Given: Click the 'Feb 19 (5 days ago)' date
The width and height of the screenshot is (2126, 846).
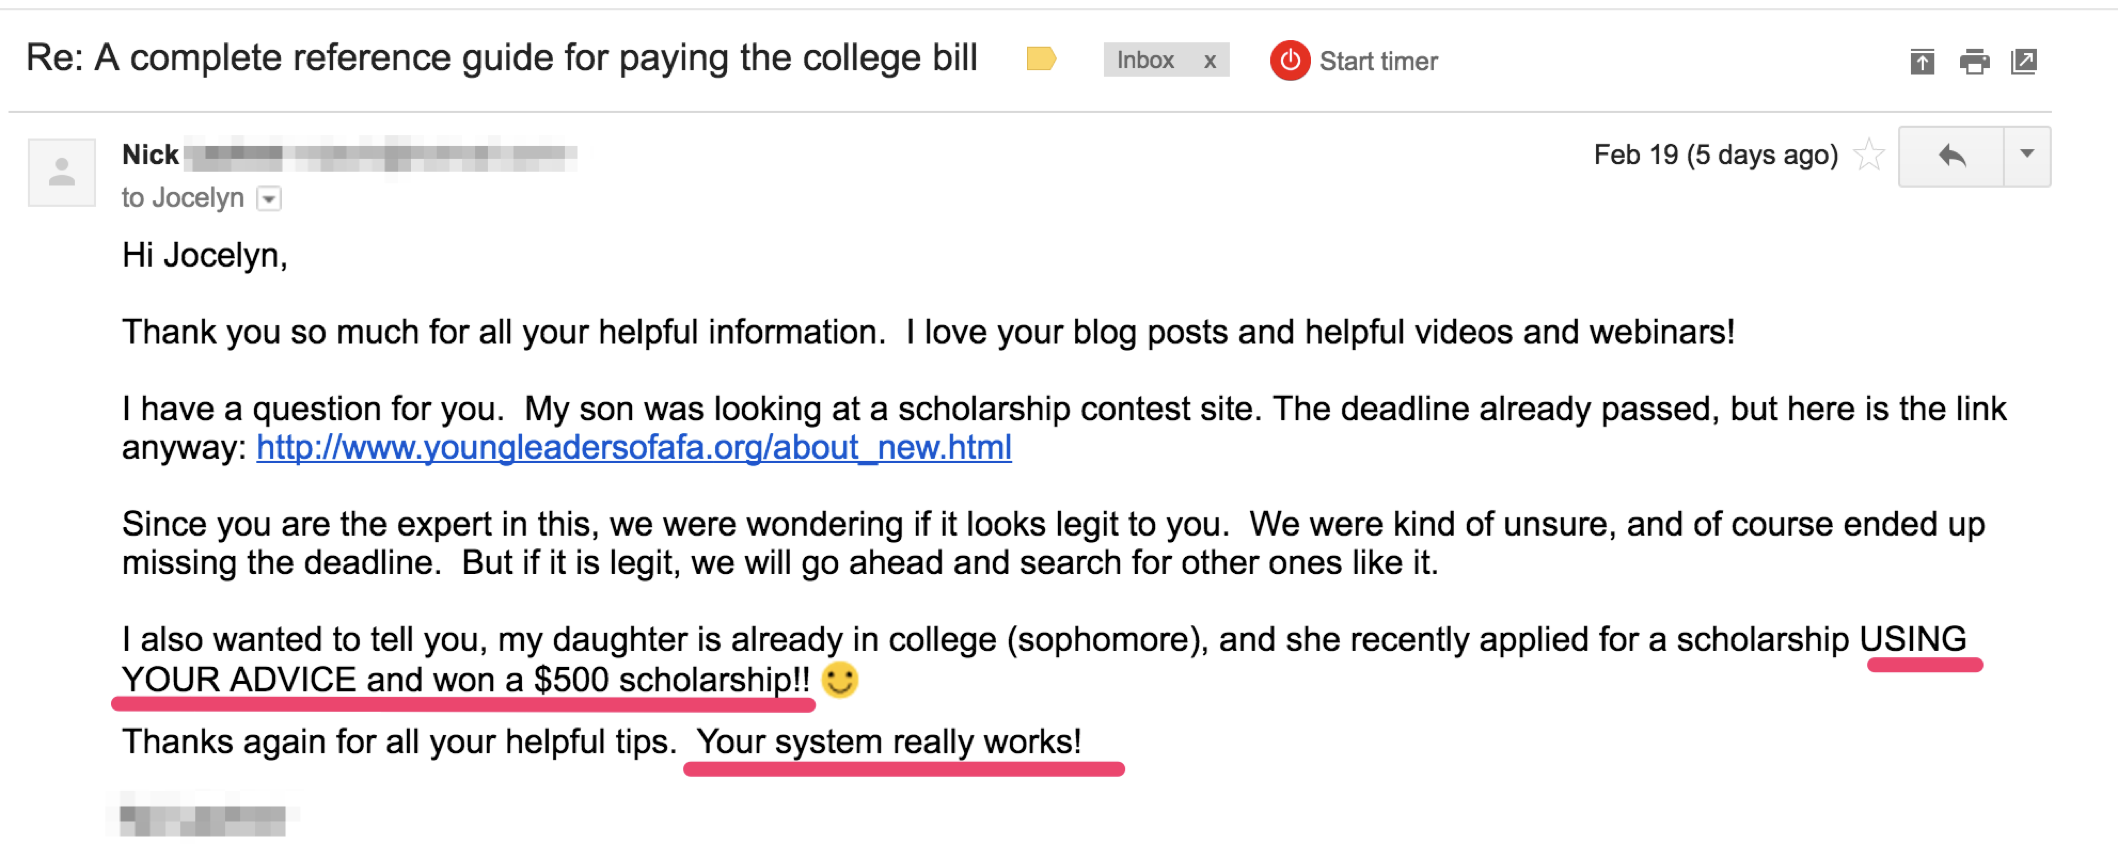Looking at the screenshot, I should (x=1716, y=155).
